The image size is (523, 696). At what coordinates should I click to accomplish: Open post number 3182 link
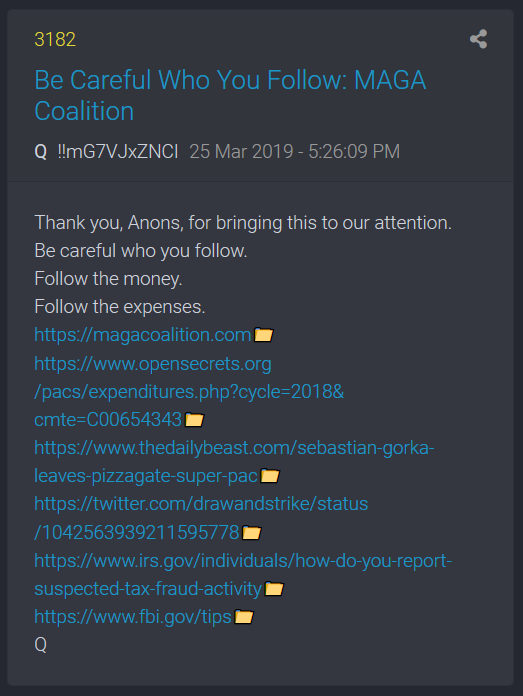pos(55,40)
